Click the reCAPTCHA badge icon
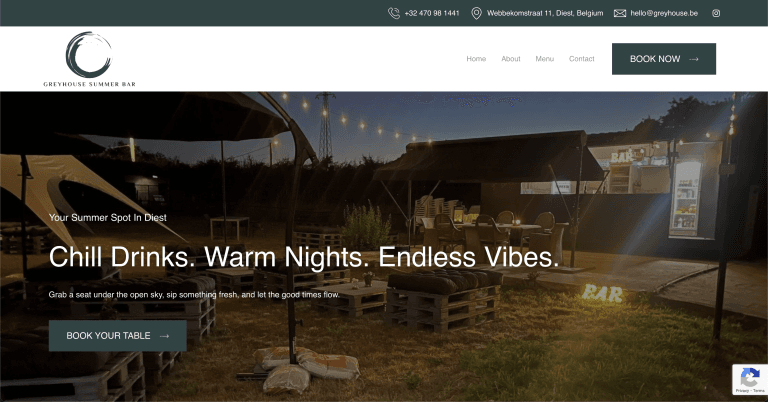Viewport: 768px width, 402px height. (x=749, y=377)
